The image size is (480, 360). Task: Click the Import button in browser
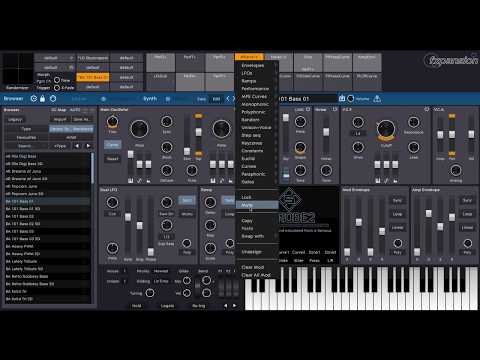(60, 119)
